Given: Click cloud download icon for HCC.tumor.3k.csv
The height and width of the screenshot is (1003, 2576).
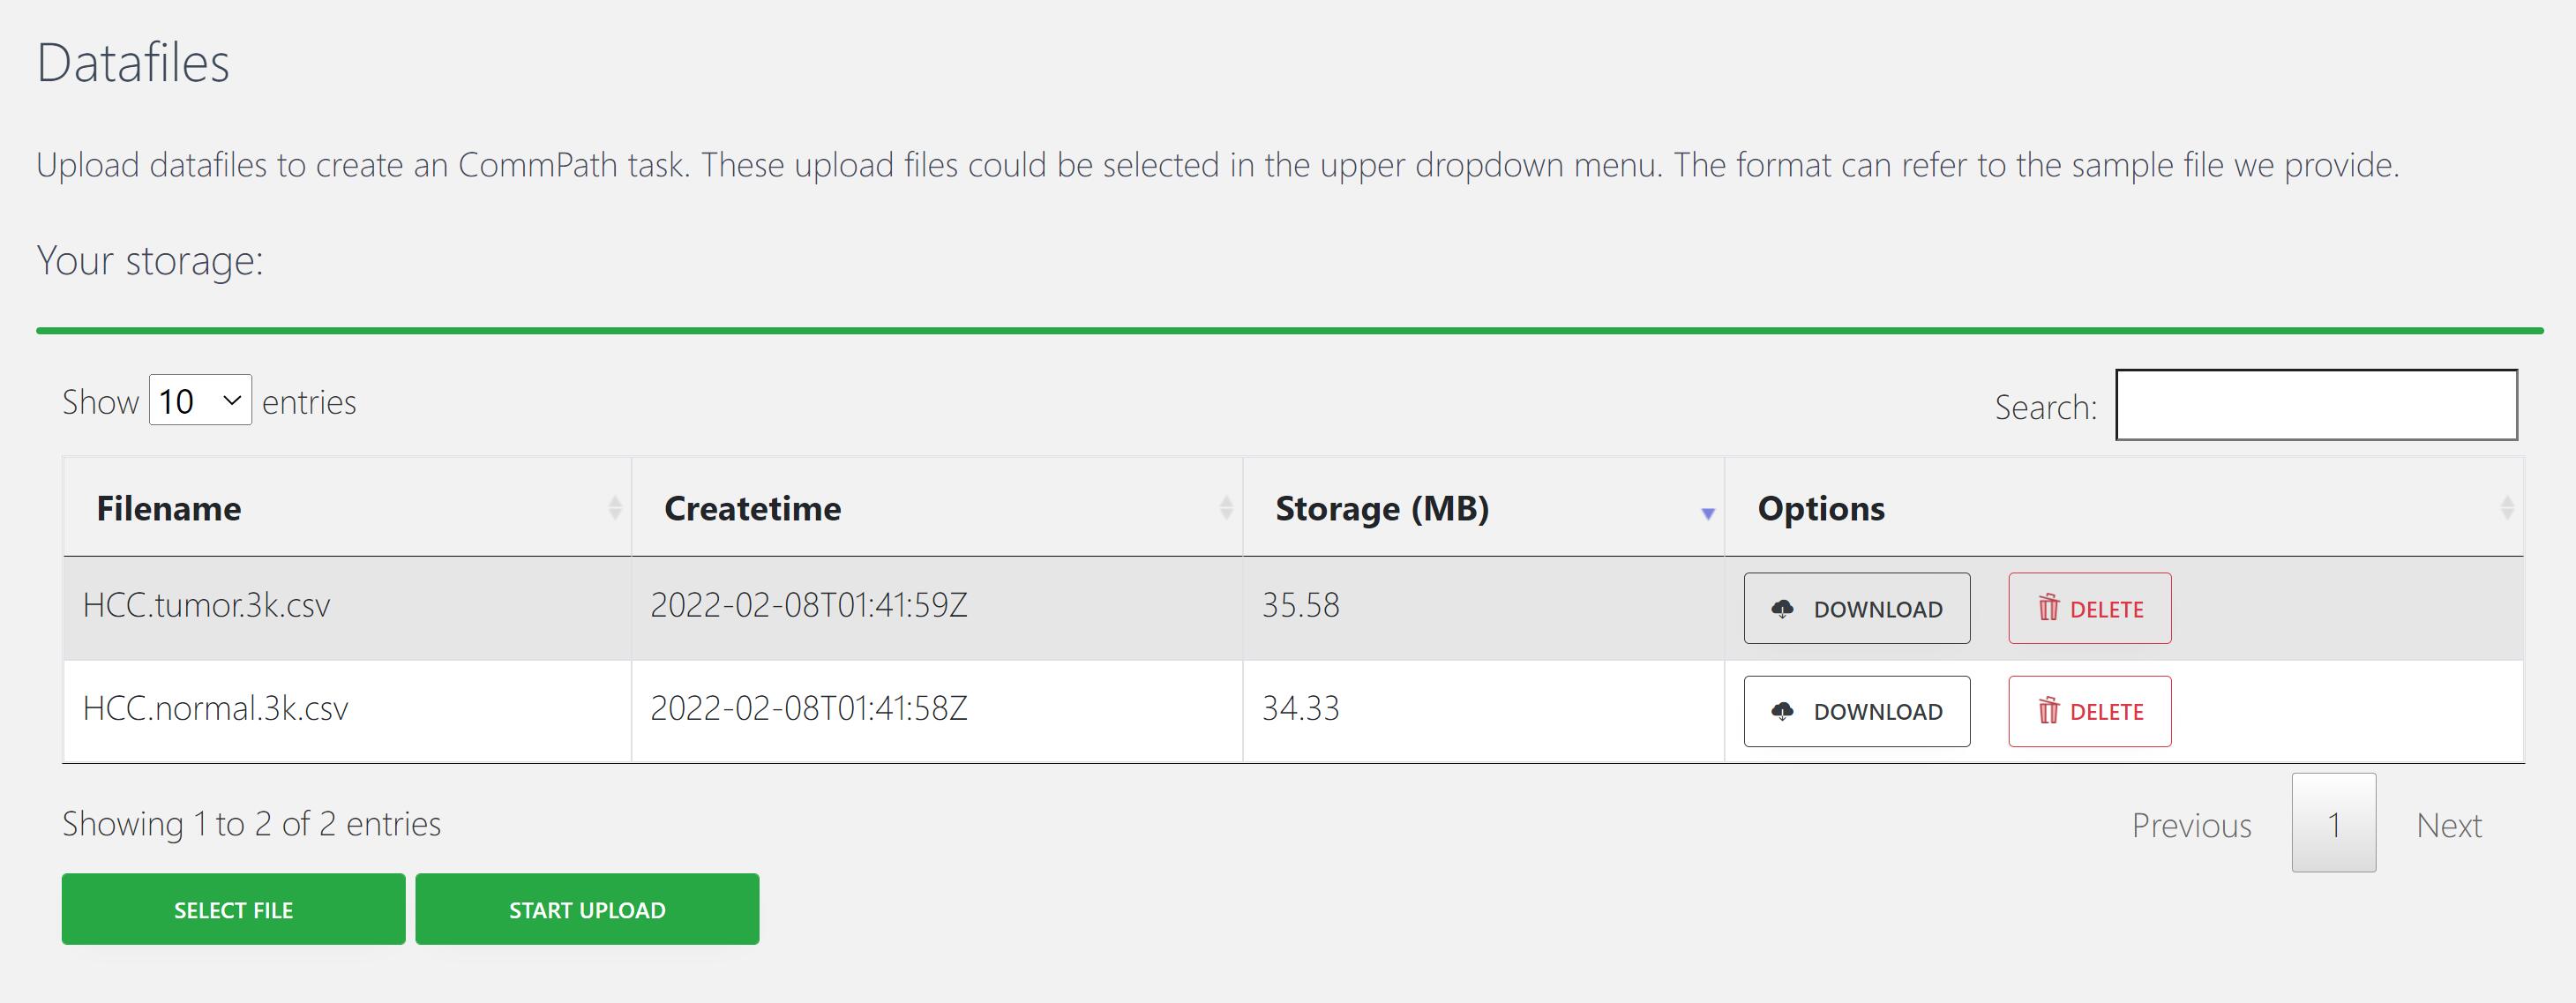Looking at the screenshot, I should point(1782,609).
